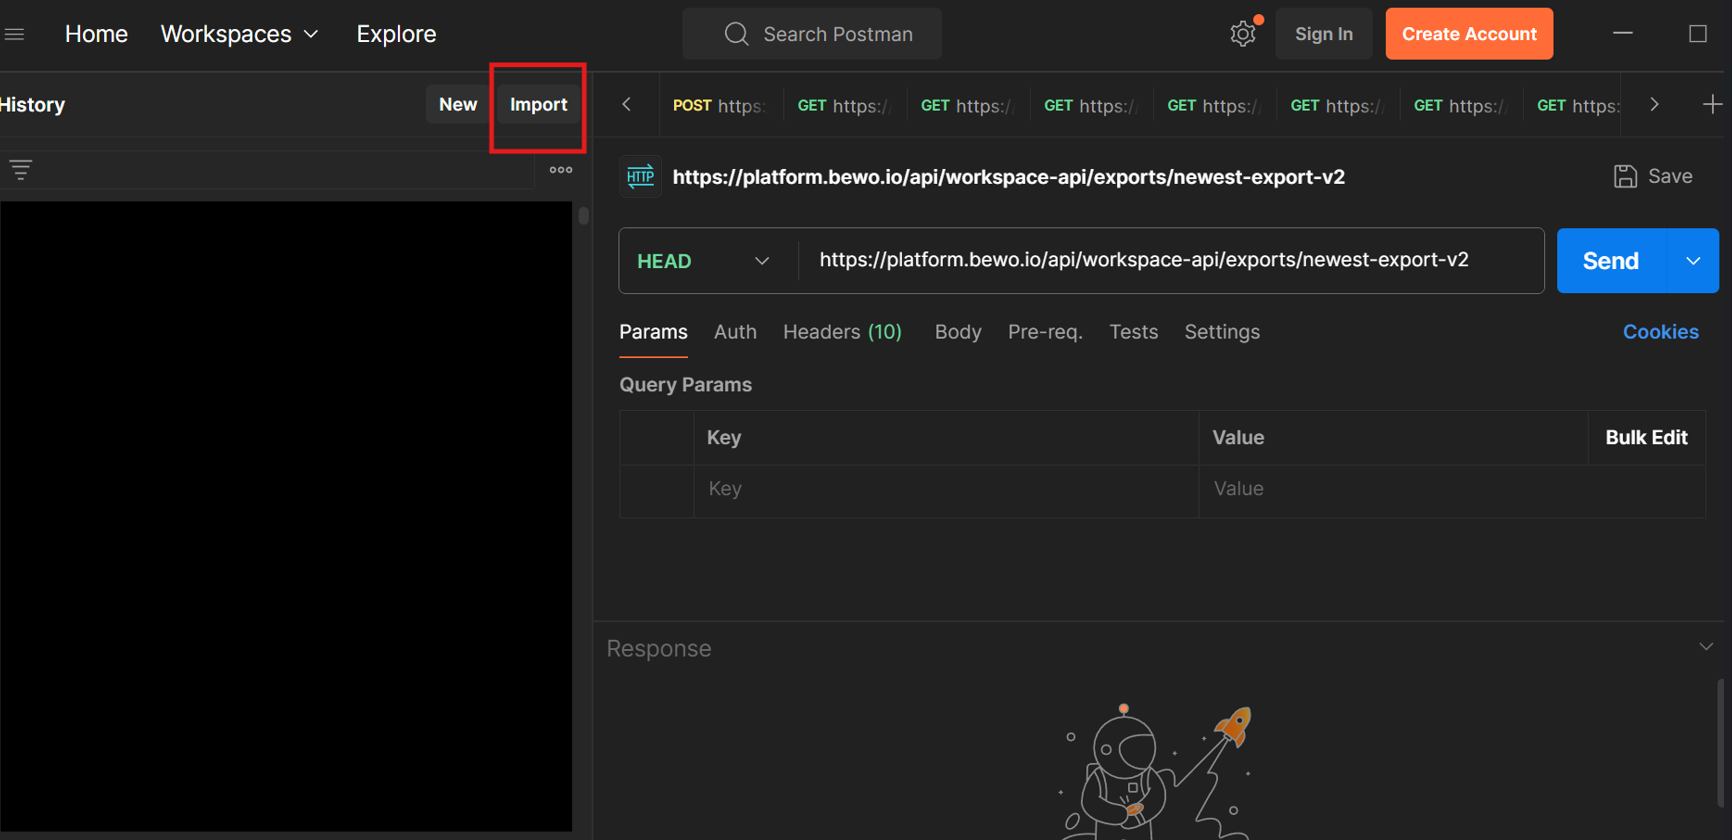Click the Response panel scrollbar

pos(1721,742)
